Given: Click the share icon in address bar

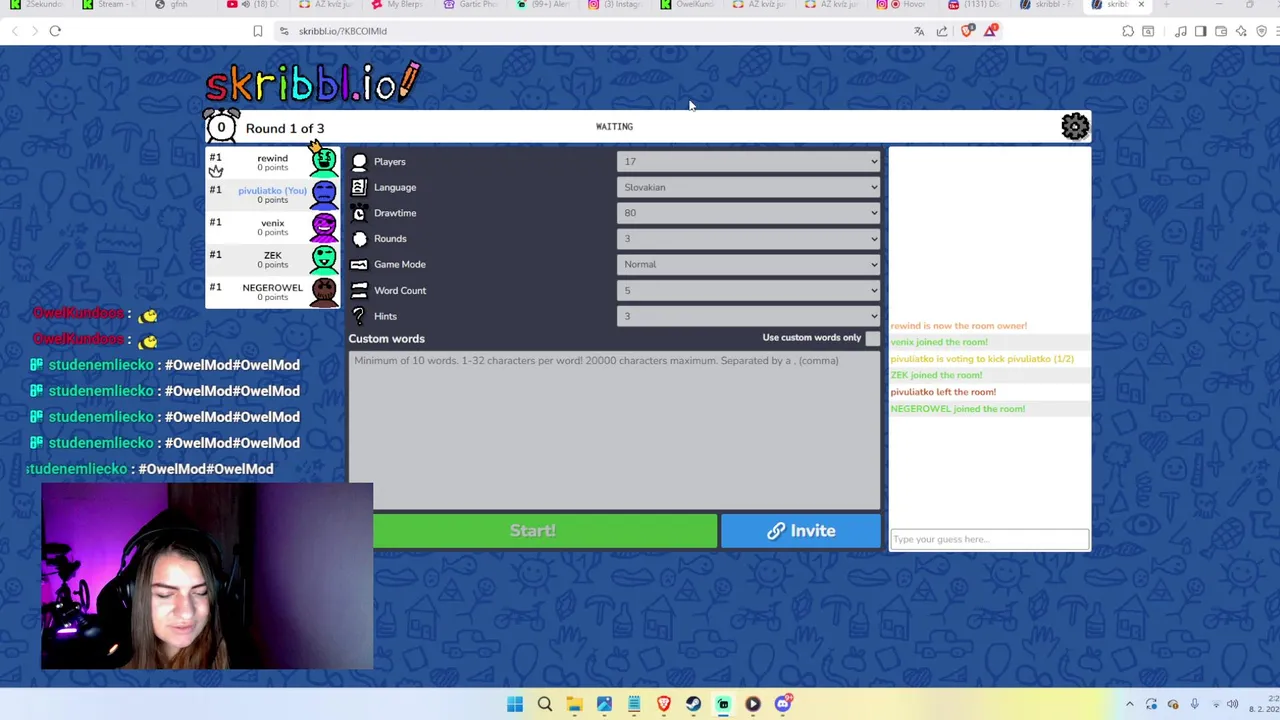Looking at the screenshot, I should (x=942, y=31).
